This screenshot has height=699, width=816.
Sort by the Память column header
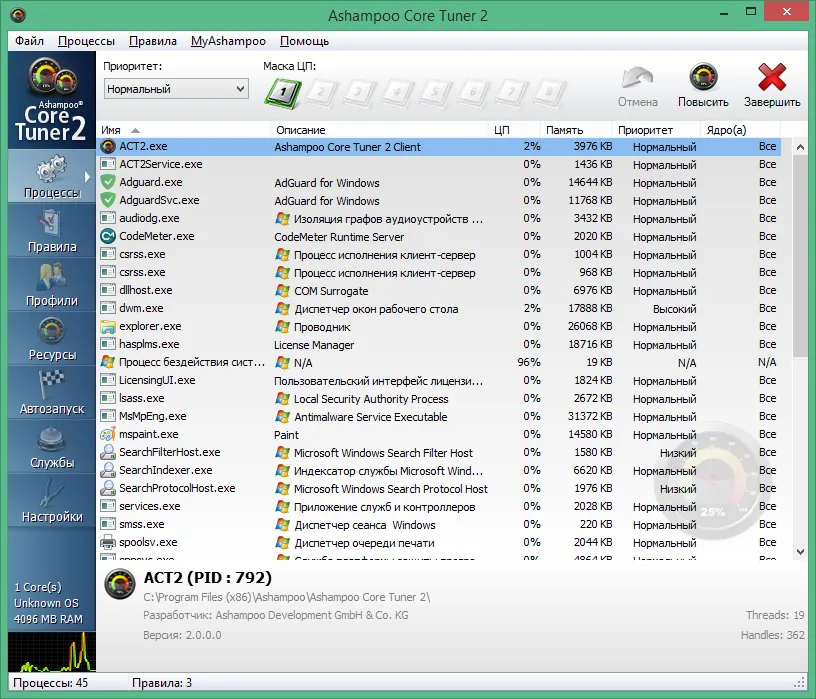(x=576, y=130)
